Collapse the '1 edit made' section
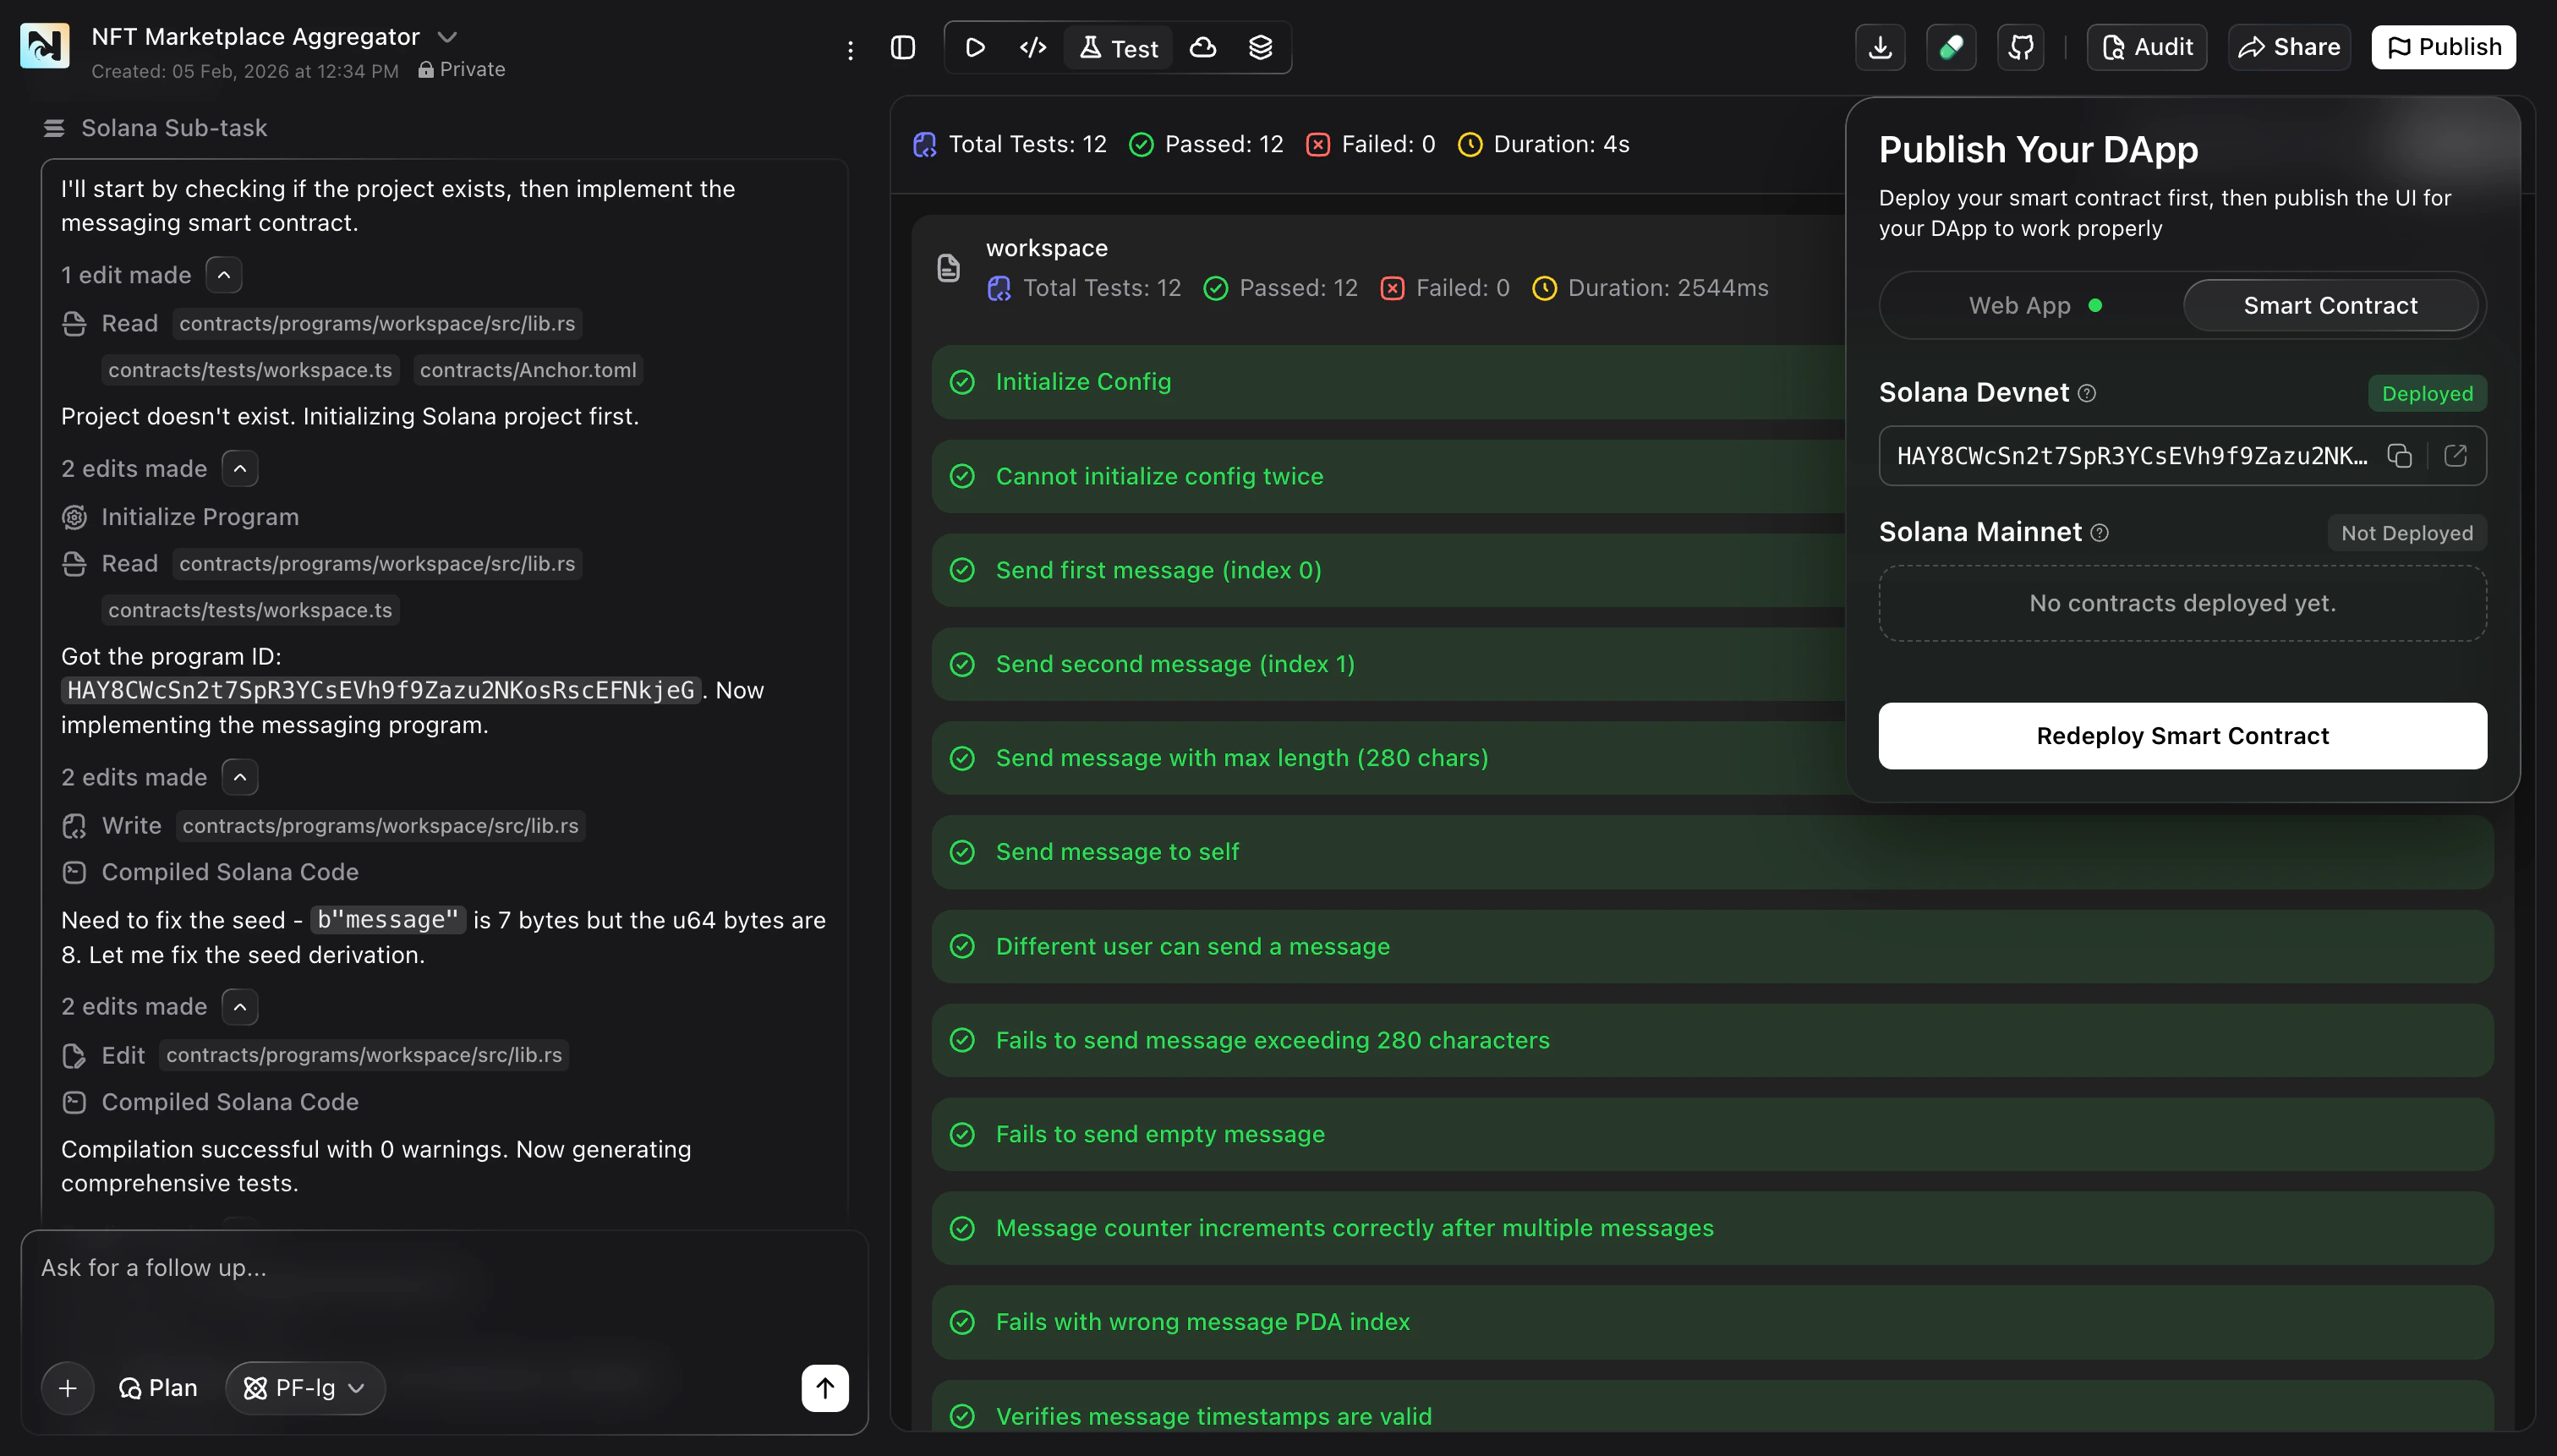This screenshot has width=2557, height=1456. pos(224,274)
